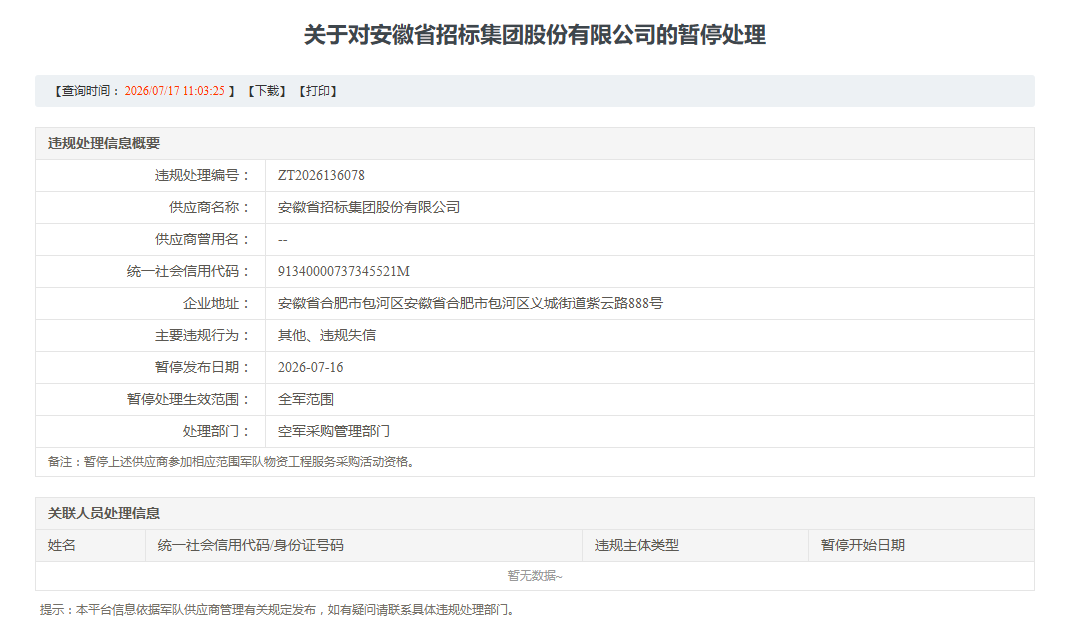Click the 暂停开始日期 column header

click(862, 545)
